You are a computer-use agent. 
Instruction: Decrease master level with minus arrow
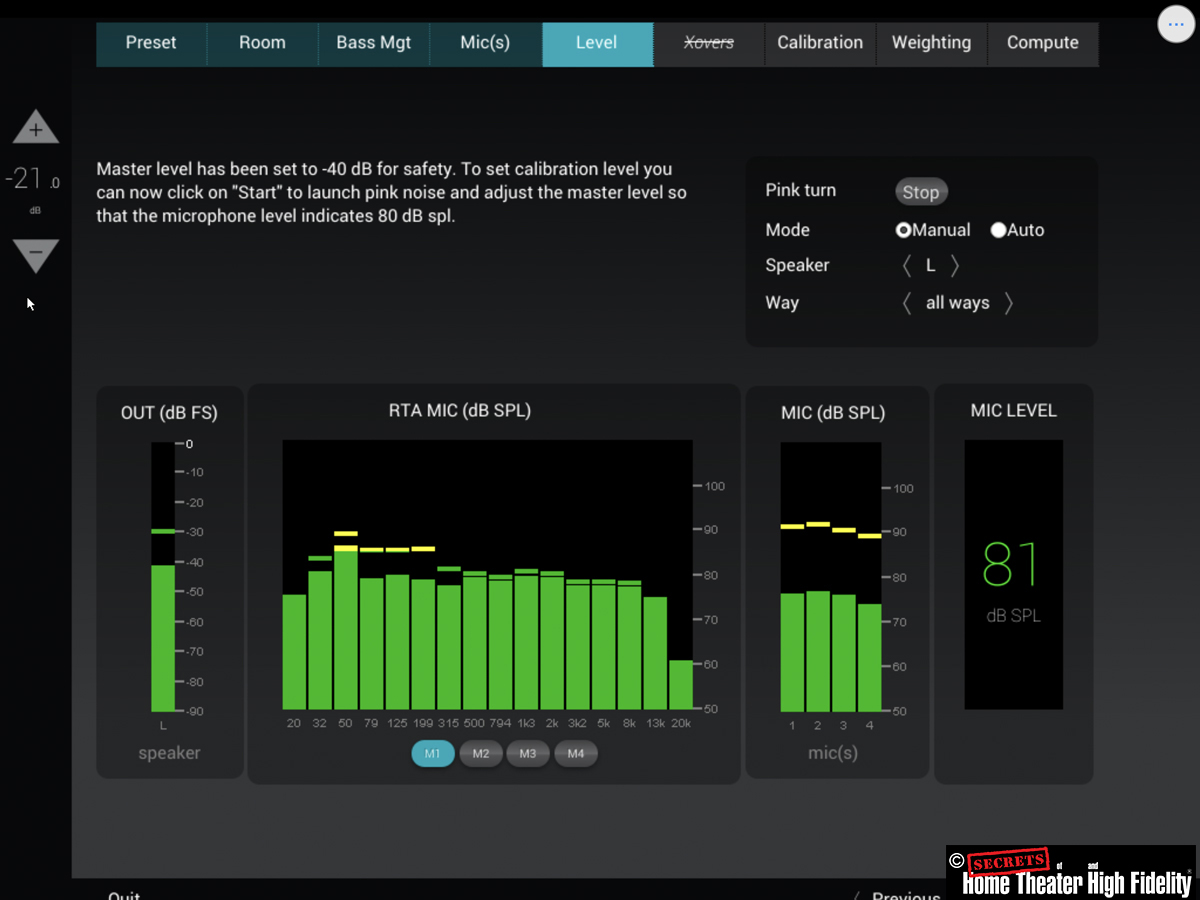tap(36, 255)
